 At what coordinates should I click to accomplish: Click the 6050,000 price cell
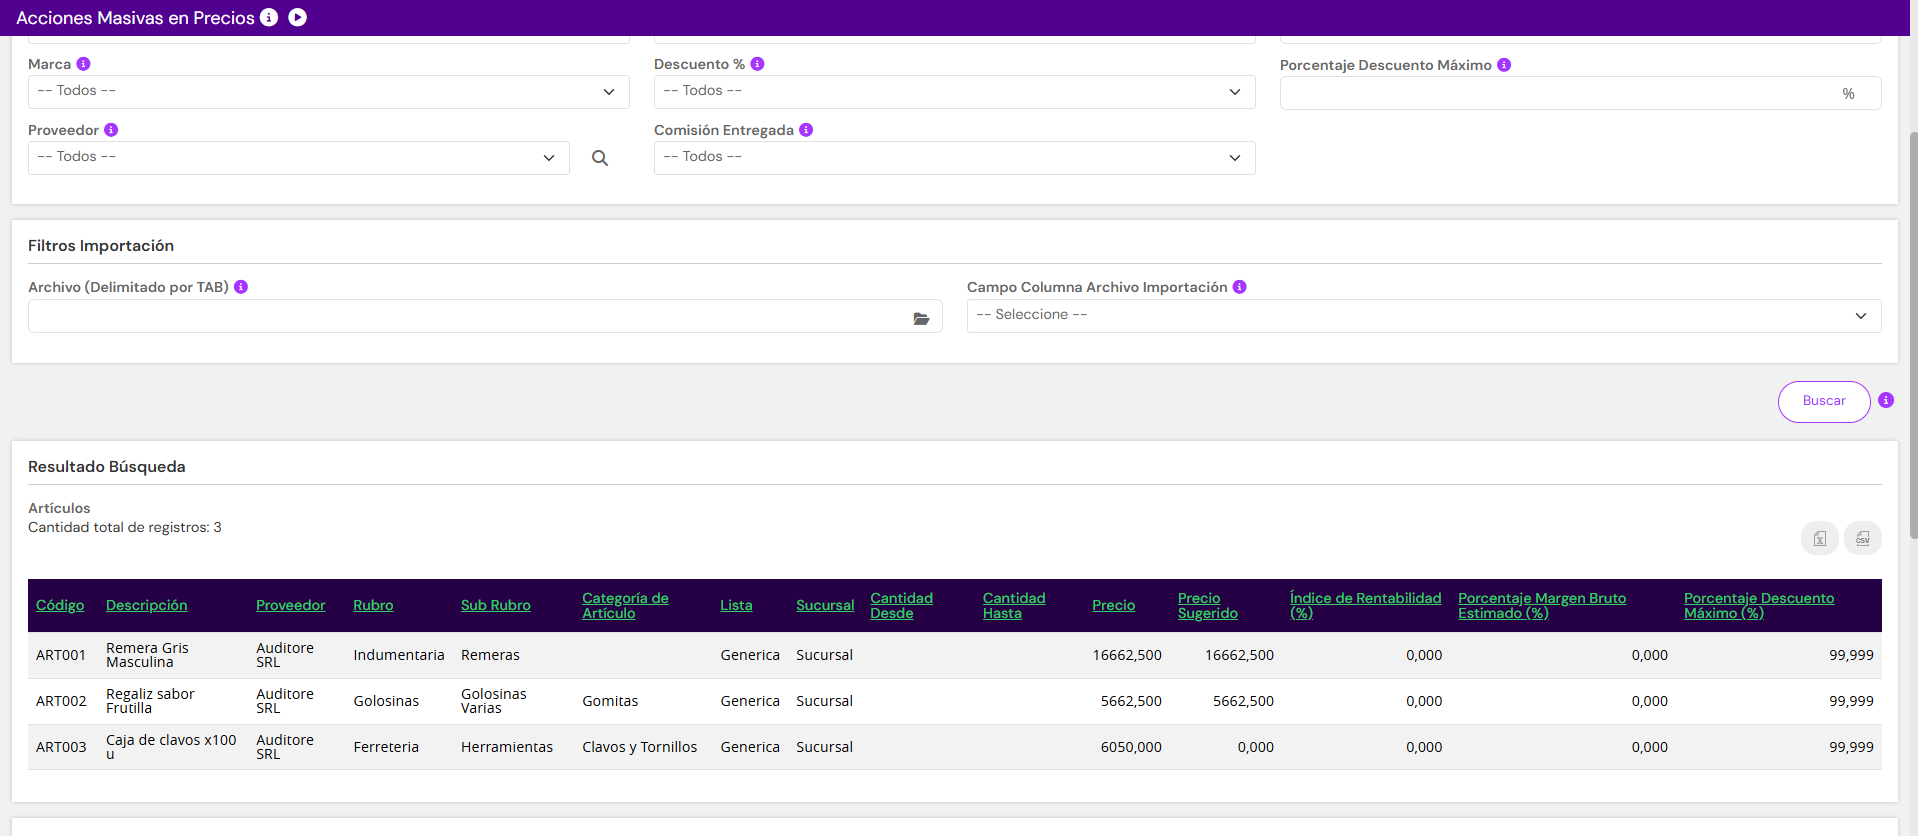tap(1131, 747)
